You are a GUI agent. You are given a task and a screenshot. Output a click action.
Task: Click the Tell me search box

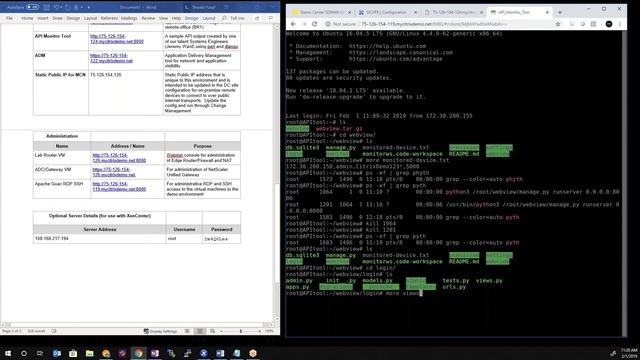pyautogui.click(x=234, y=18)
